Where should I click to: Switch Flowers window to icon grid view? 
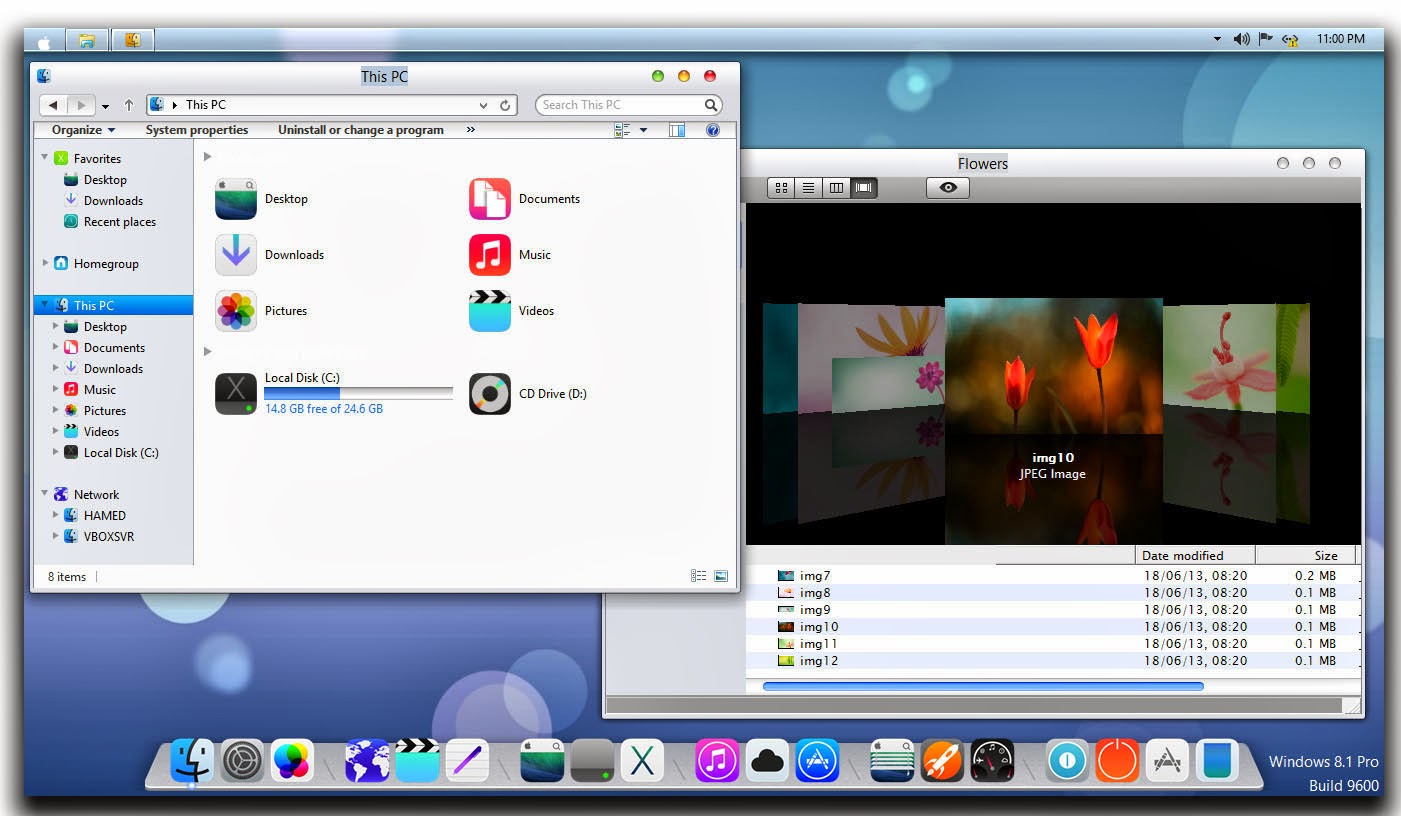781,187
